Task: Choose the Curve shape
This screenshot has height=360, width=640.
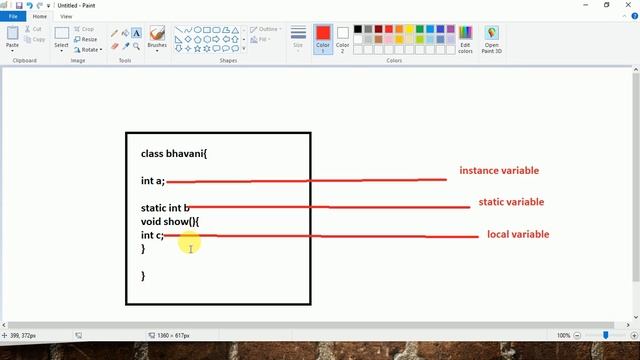Action: click(x=188, y=30)
